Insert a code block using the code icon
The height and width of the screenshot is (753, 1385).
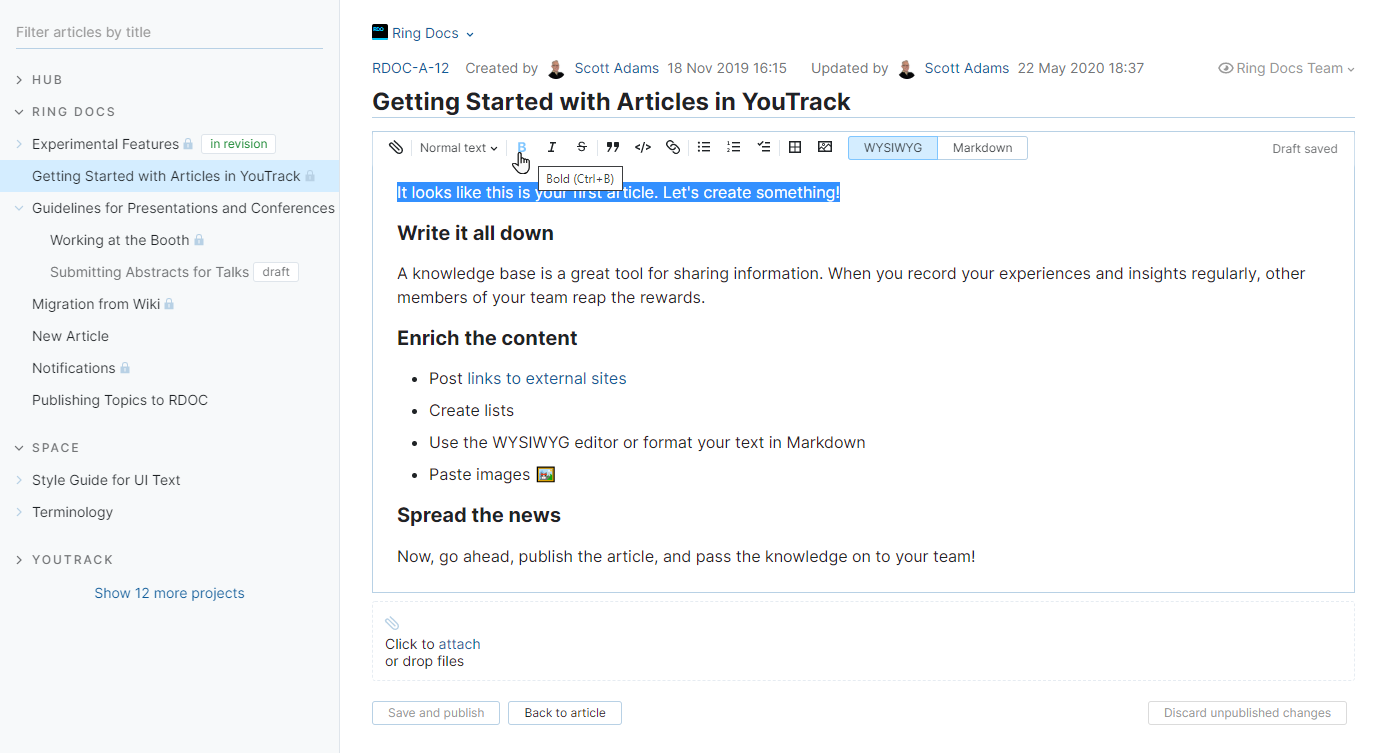pos(643,148)
